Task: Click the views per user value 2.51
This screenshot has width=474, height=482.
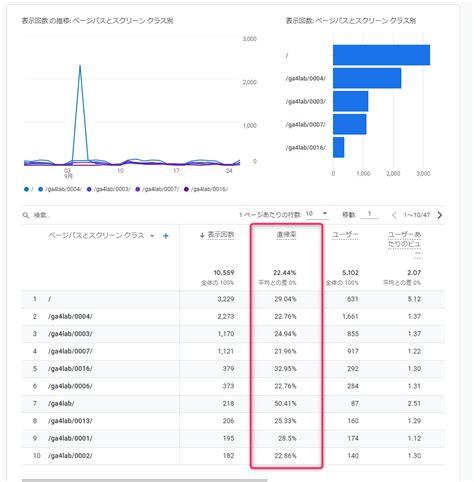Action: pyautogui.click(x=414, y=403)
